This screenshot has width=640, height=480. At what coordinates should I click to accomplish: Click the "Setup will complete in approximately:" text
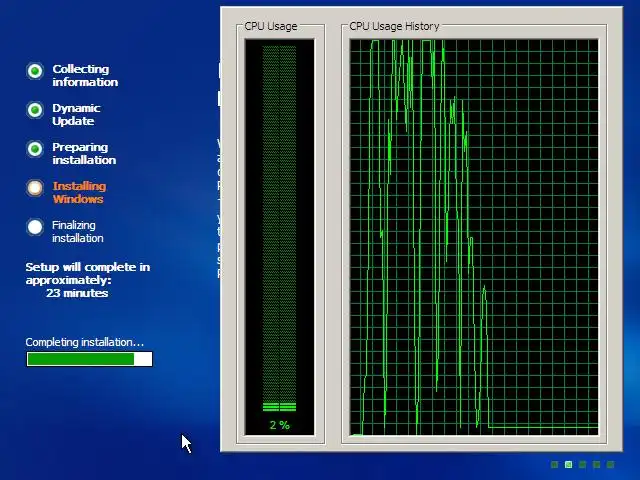88,273
